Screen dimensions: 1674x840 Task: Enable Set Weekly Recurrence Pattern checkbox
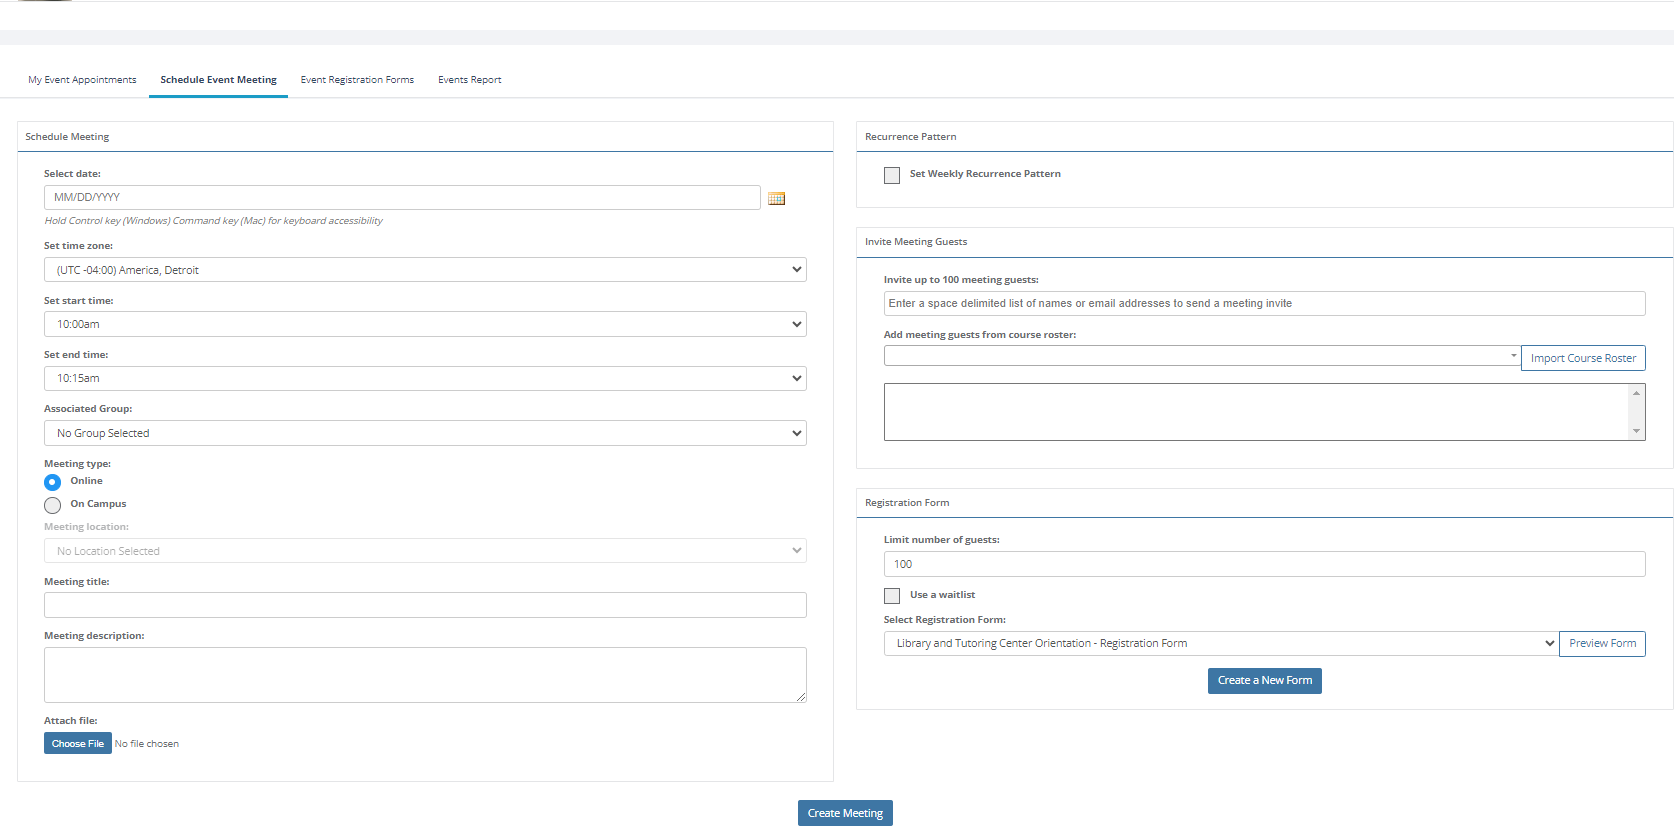click(892, 175)
